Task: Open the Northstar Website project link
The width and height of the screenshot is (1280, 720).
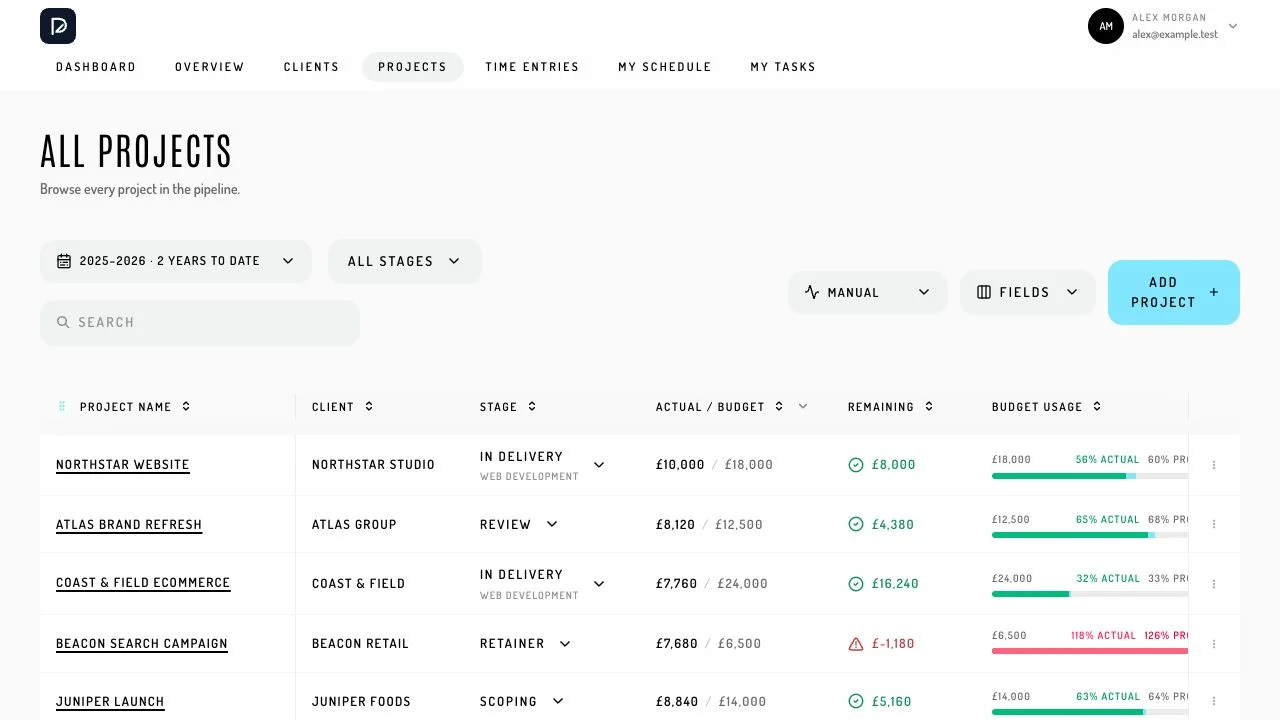Action: 123,465
